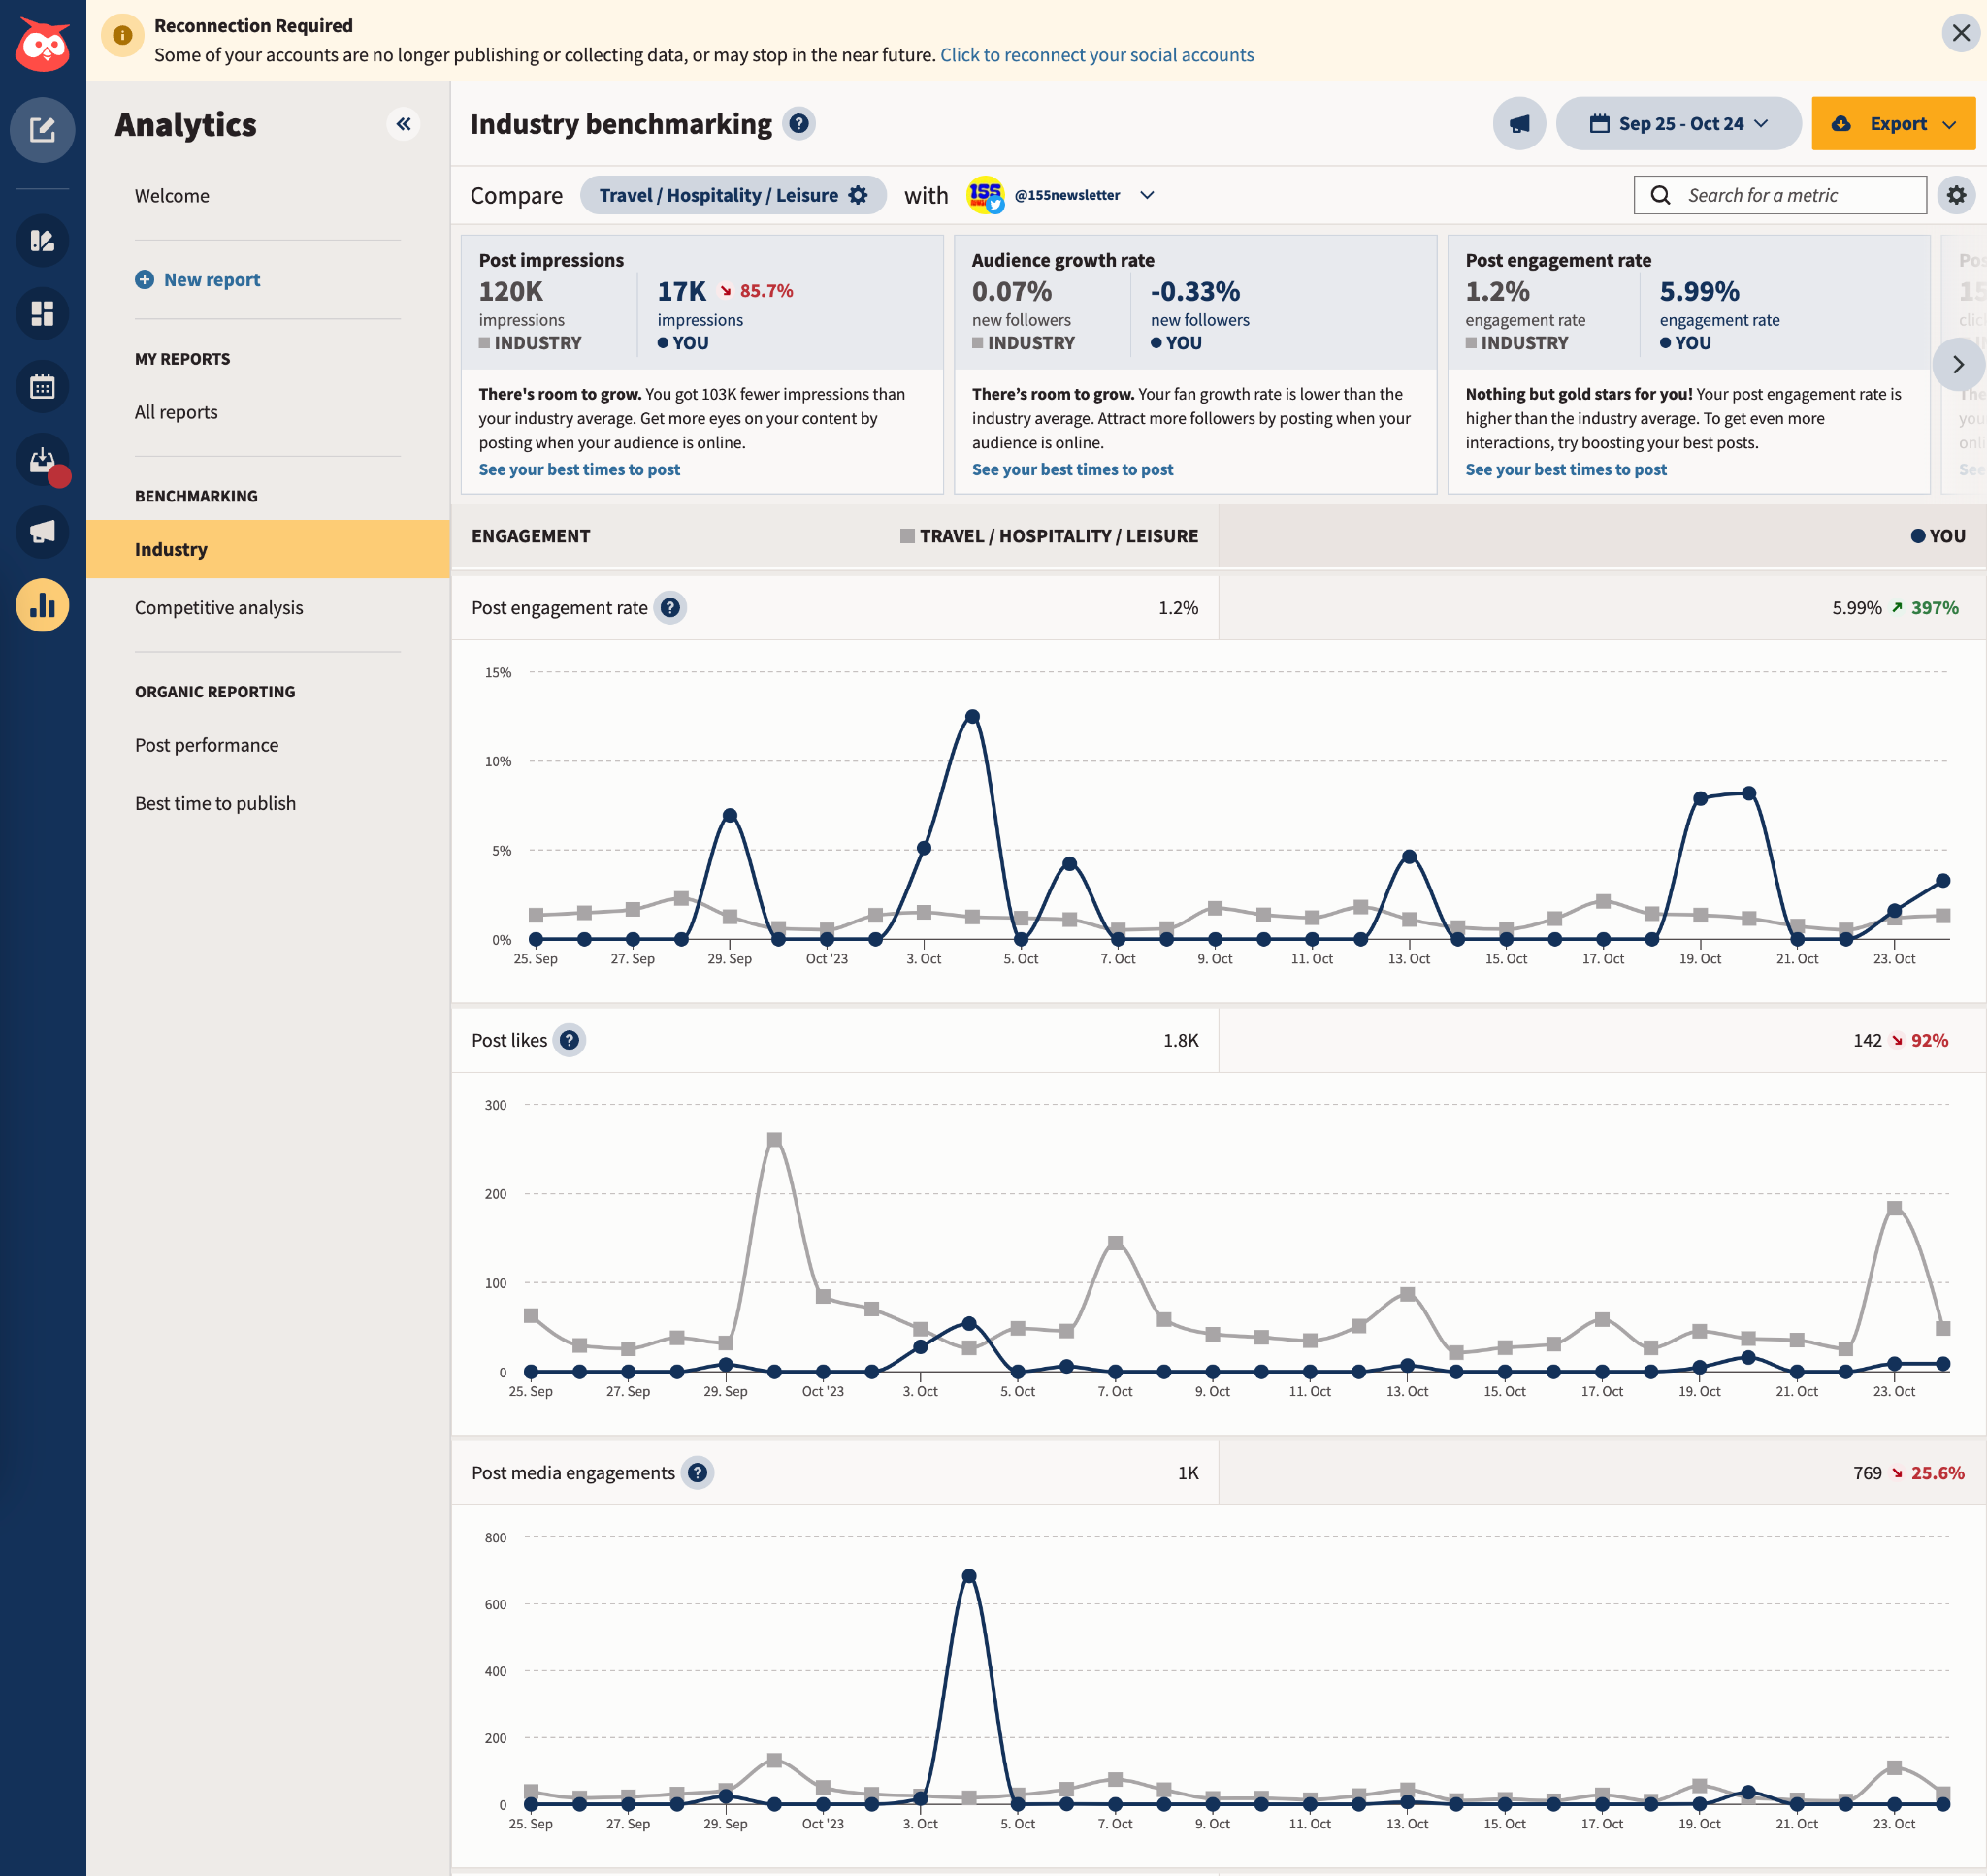Expand the Sep 25 - Oct 24 date range picker
1987x1876 pixels.
(x=1679, y=123)
